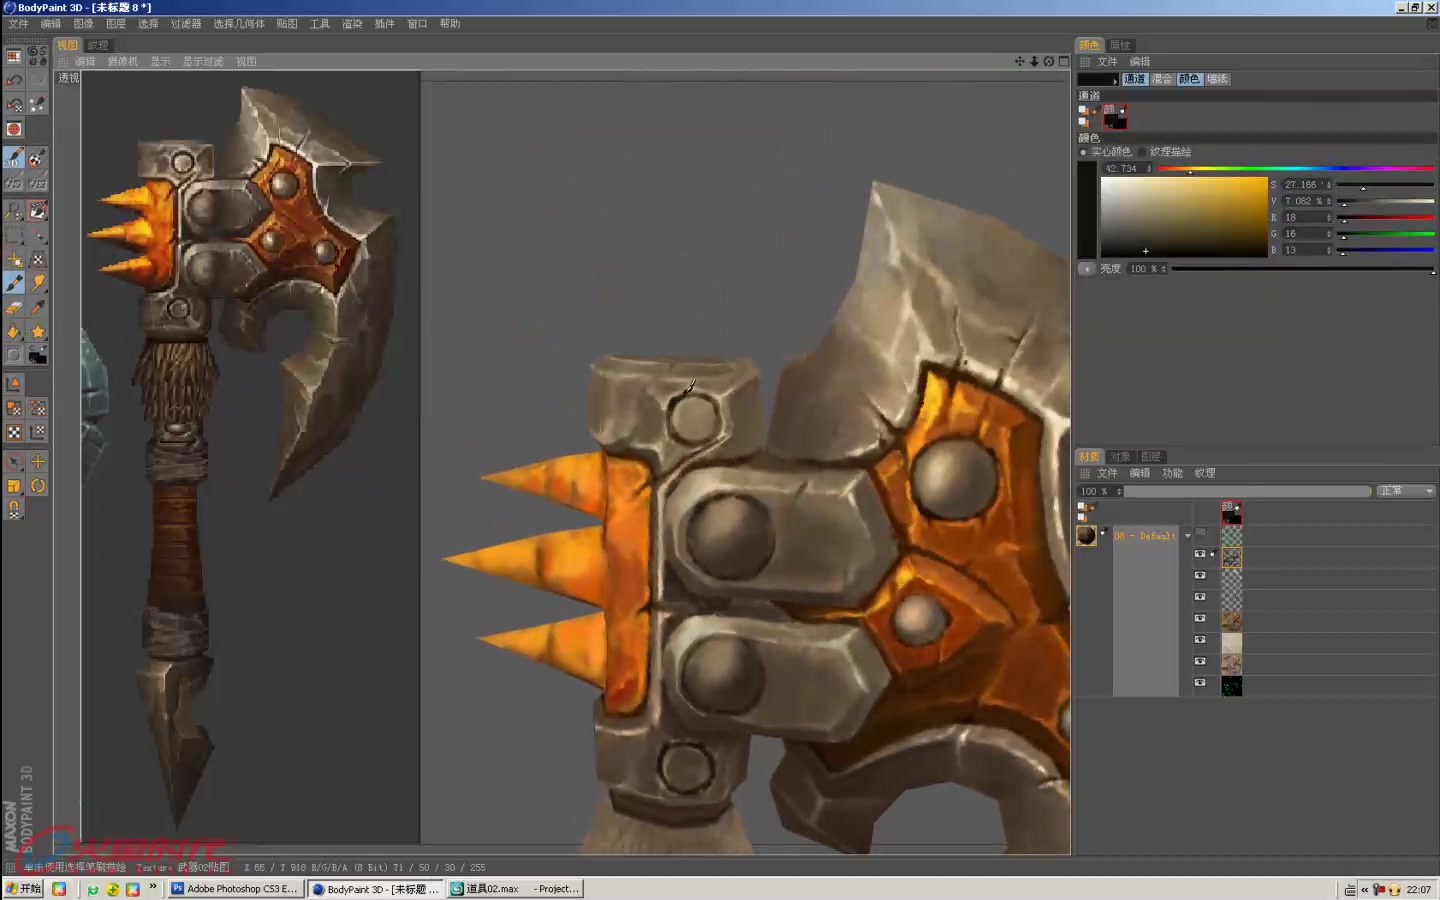Viewport: 1440px width, 900px height.
Task: Click the rainbow hue slider
Action: pos(1295,169)
